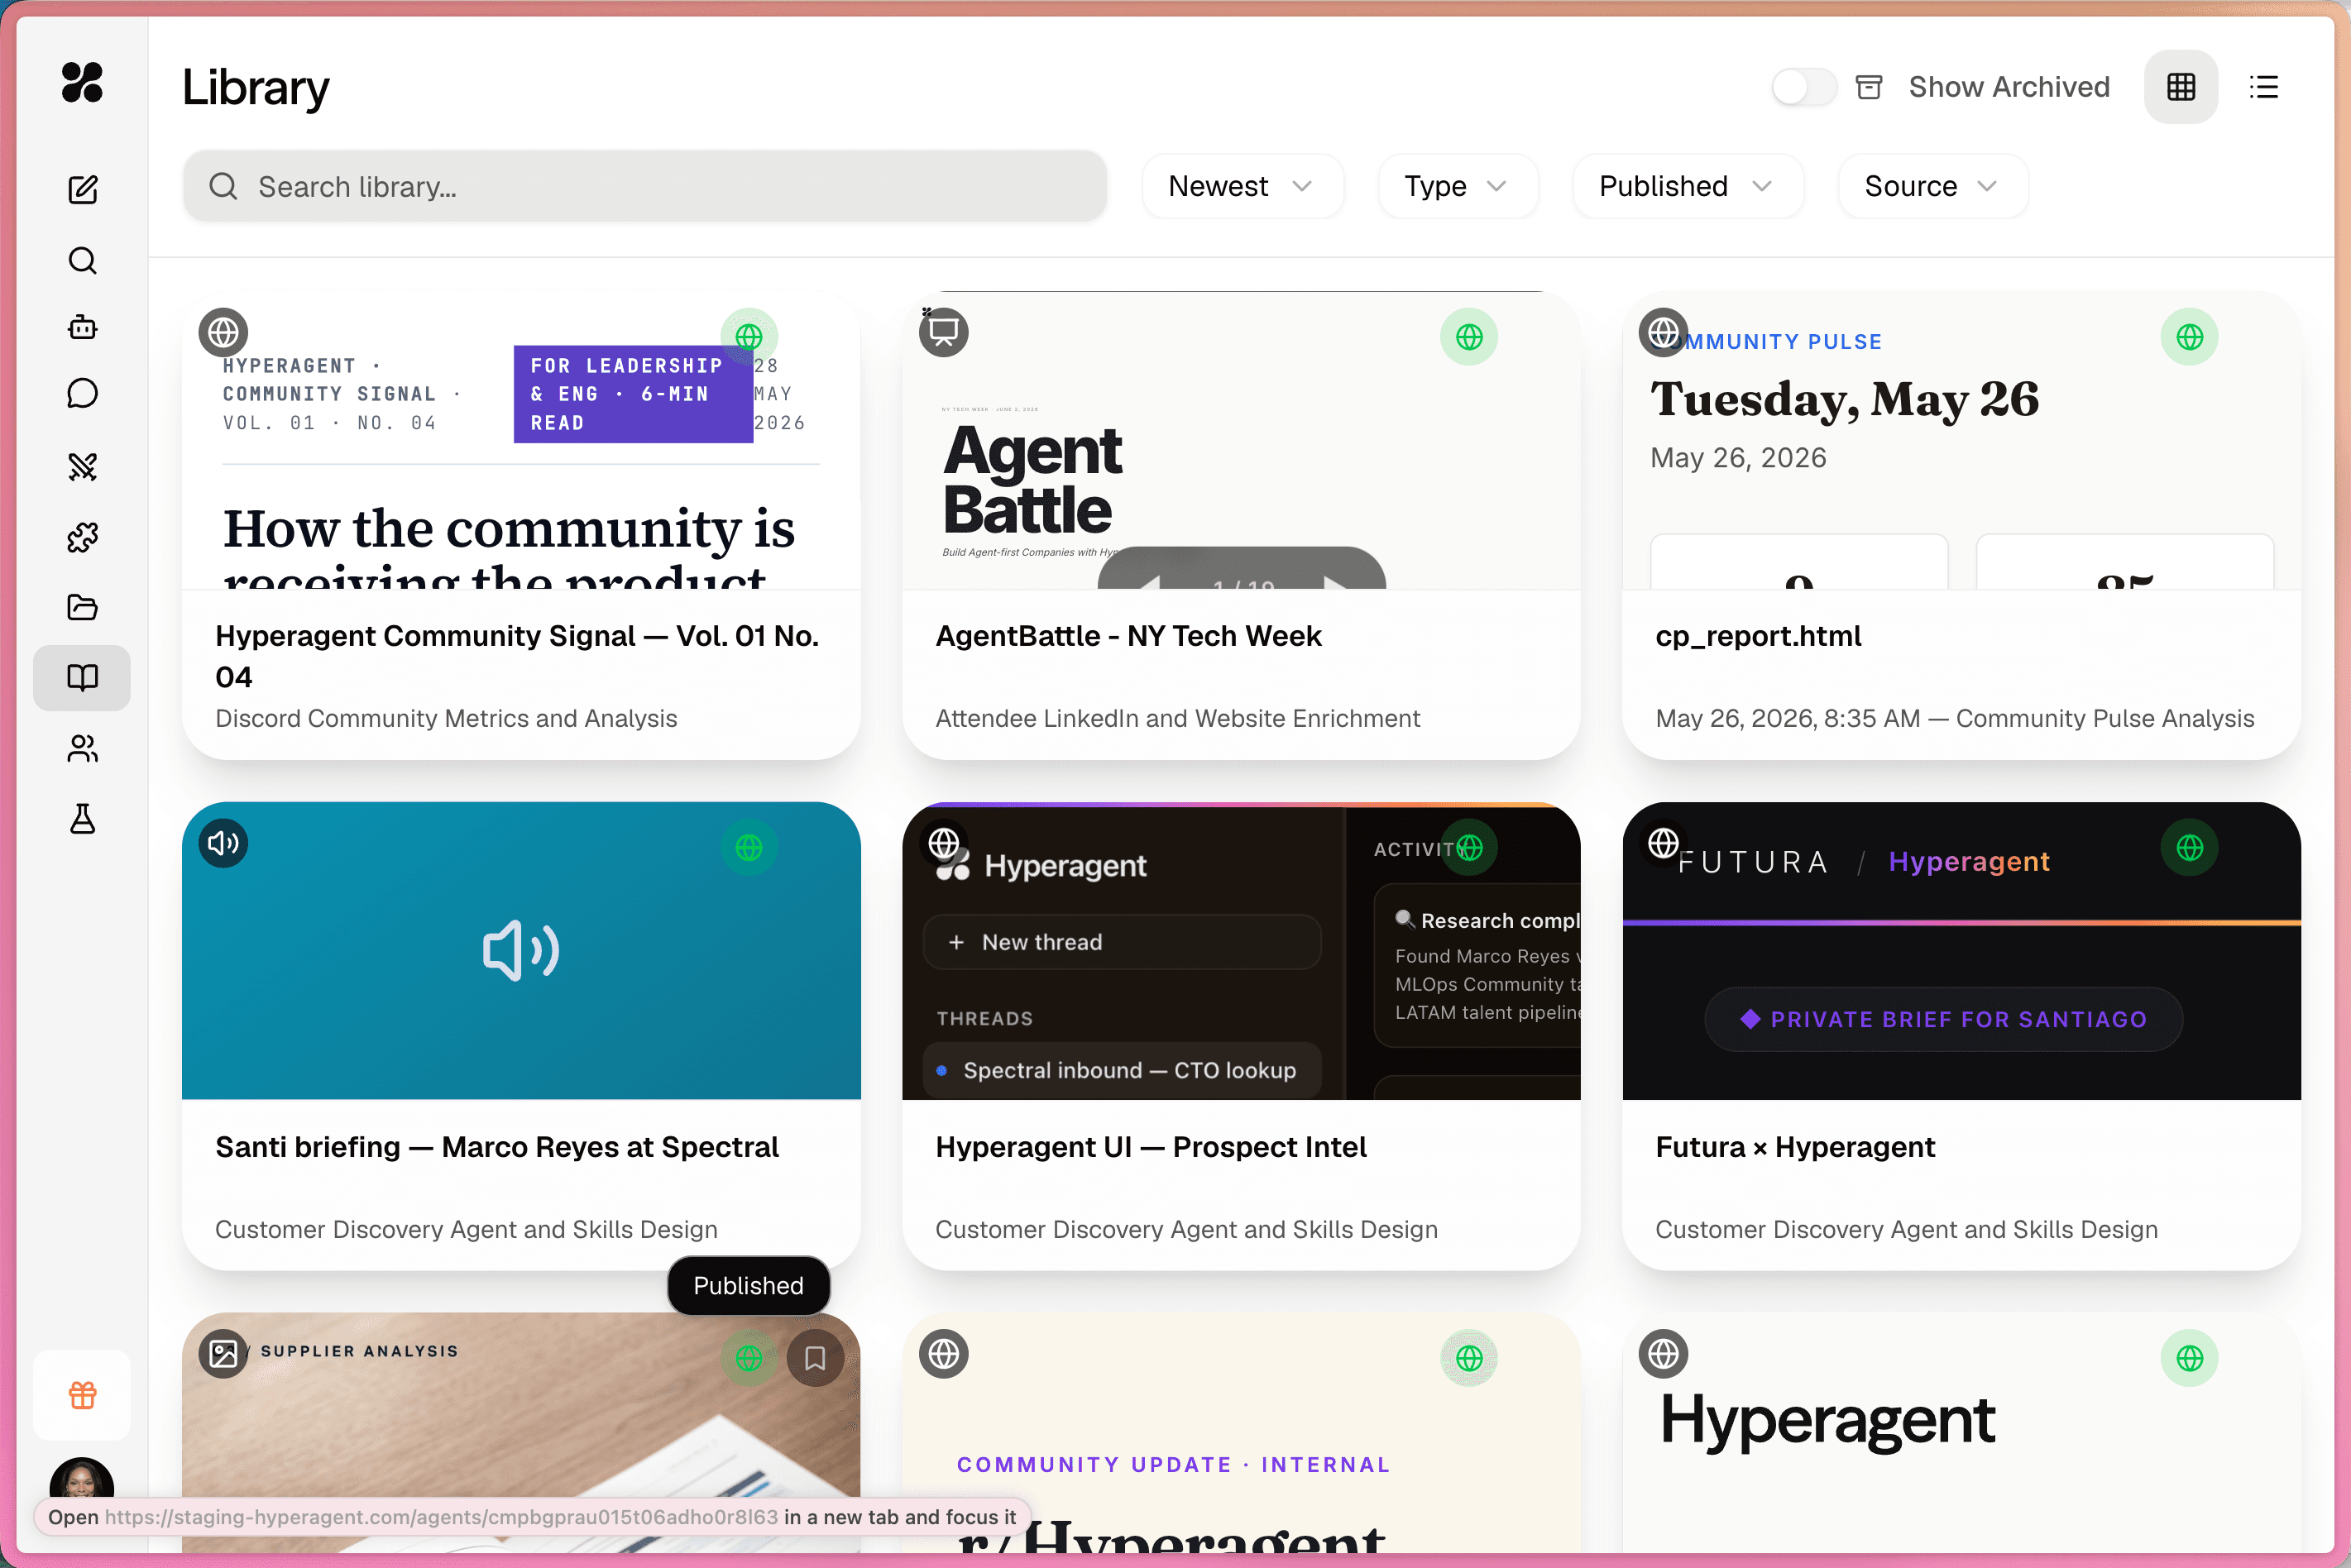Switch to list view layout
Screen dimensions: 2351x1568
click(2264, 87)
